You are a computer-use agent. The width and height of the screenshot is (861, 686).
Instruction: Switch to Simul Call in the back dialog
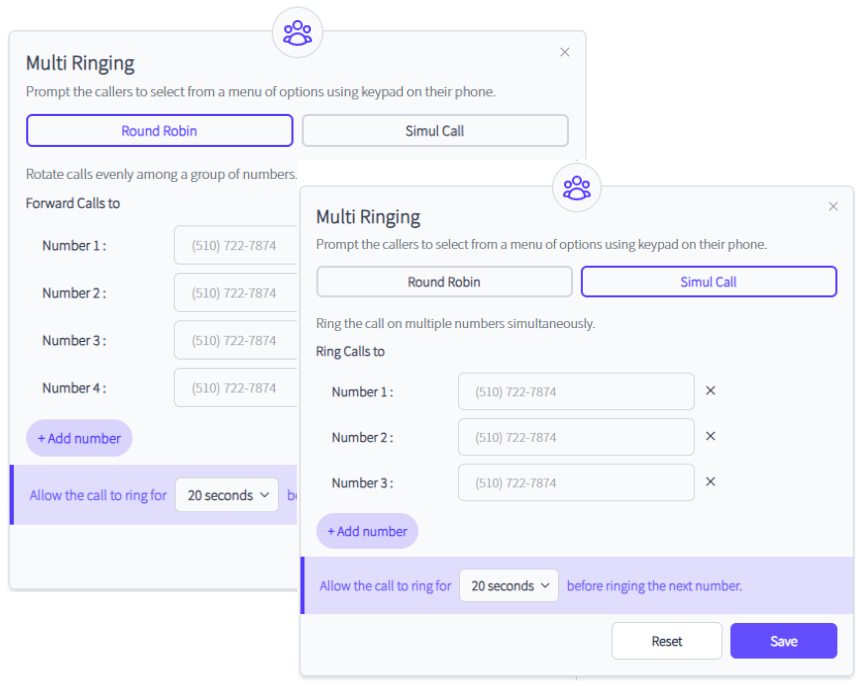point(435,131)
